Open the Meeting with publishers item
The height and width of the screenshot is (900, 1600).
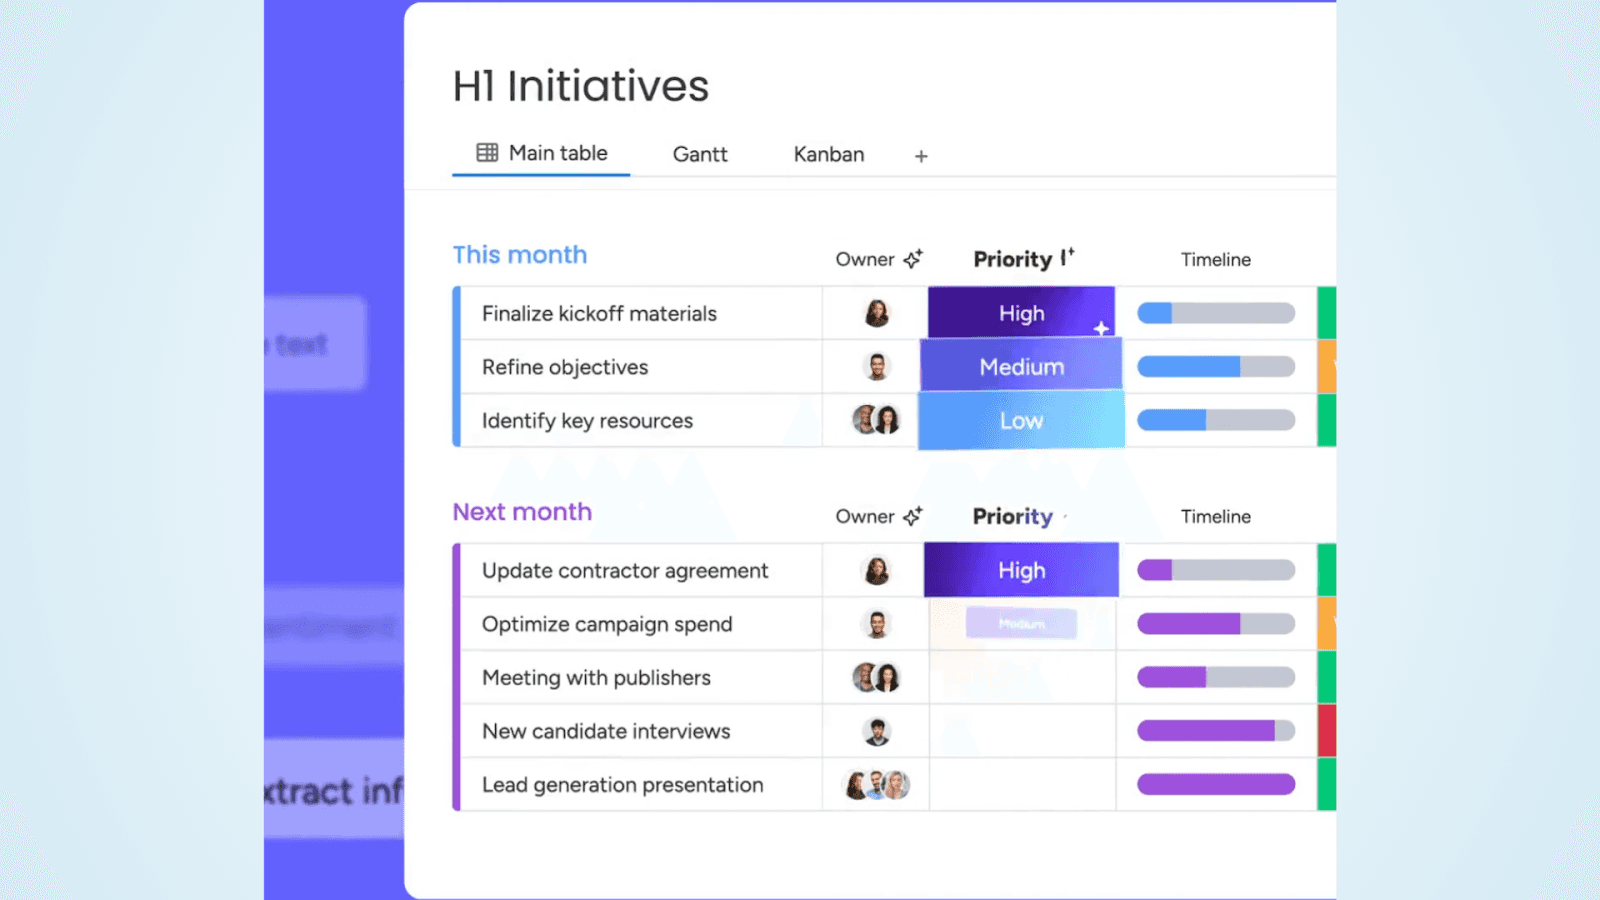596,678
